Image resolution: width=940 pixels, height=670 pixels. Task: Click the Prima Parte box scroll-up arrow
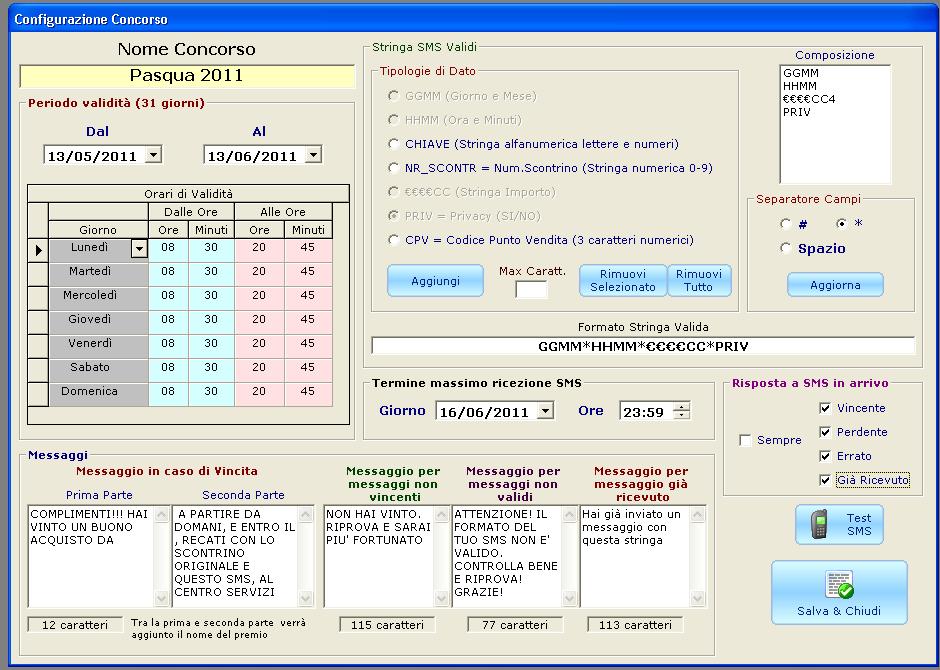(x=161, y=514)
